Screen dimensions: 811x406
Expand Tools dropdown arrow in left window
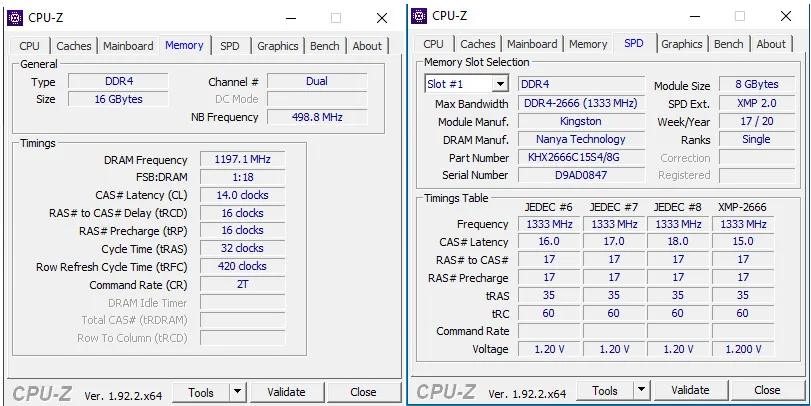(x=237, y=393)
